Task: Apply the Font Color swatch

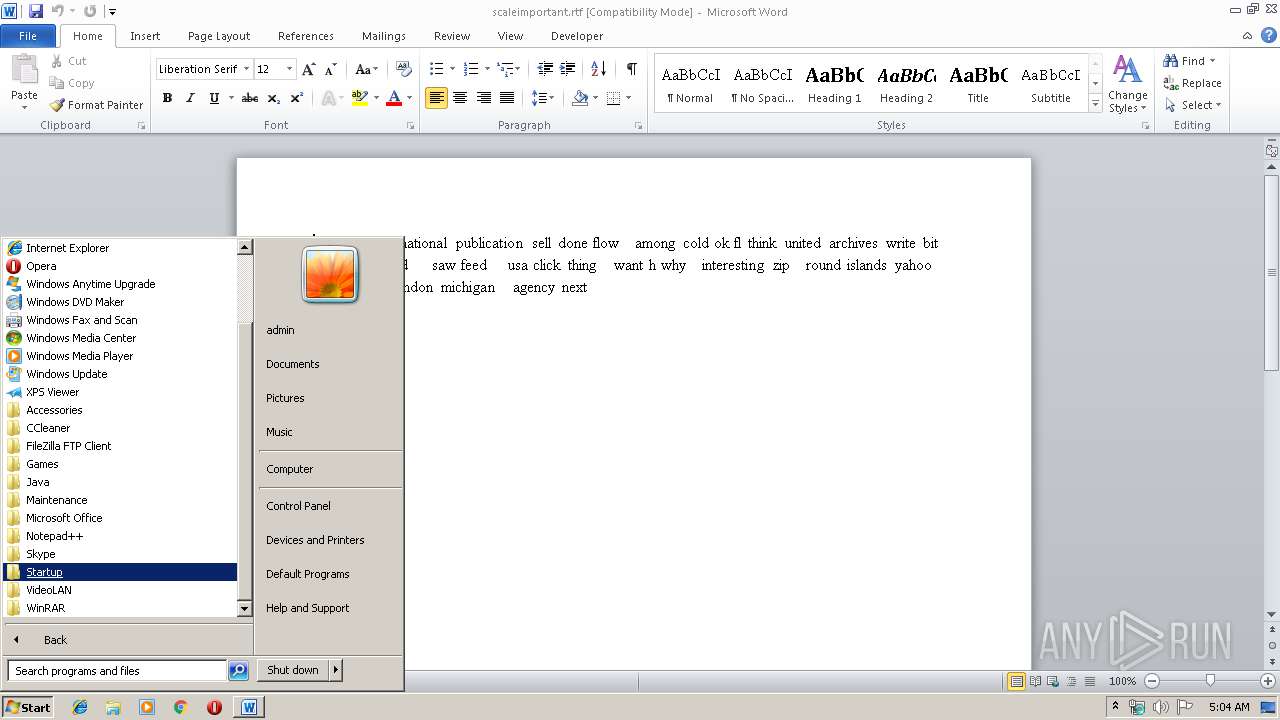Action: 394,98
